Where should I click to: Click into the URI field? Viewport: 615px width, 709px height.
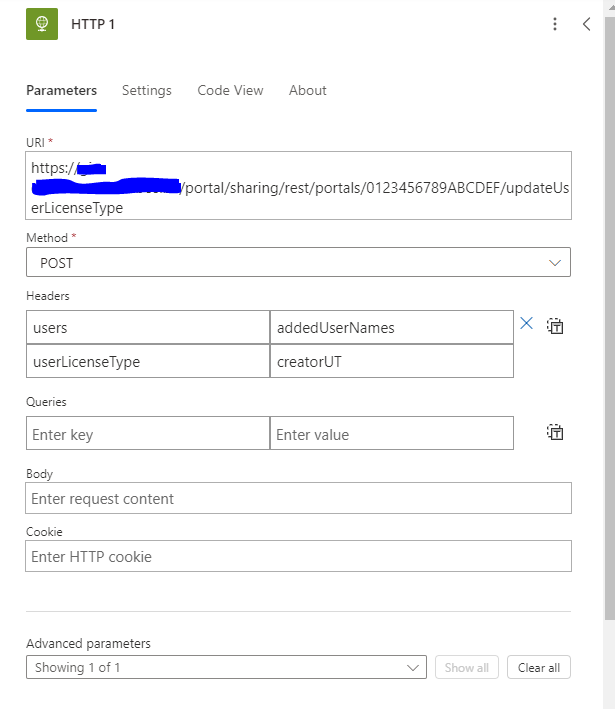click(298, 186)
